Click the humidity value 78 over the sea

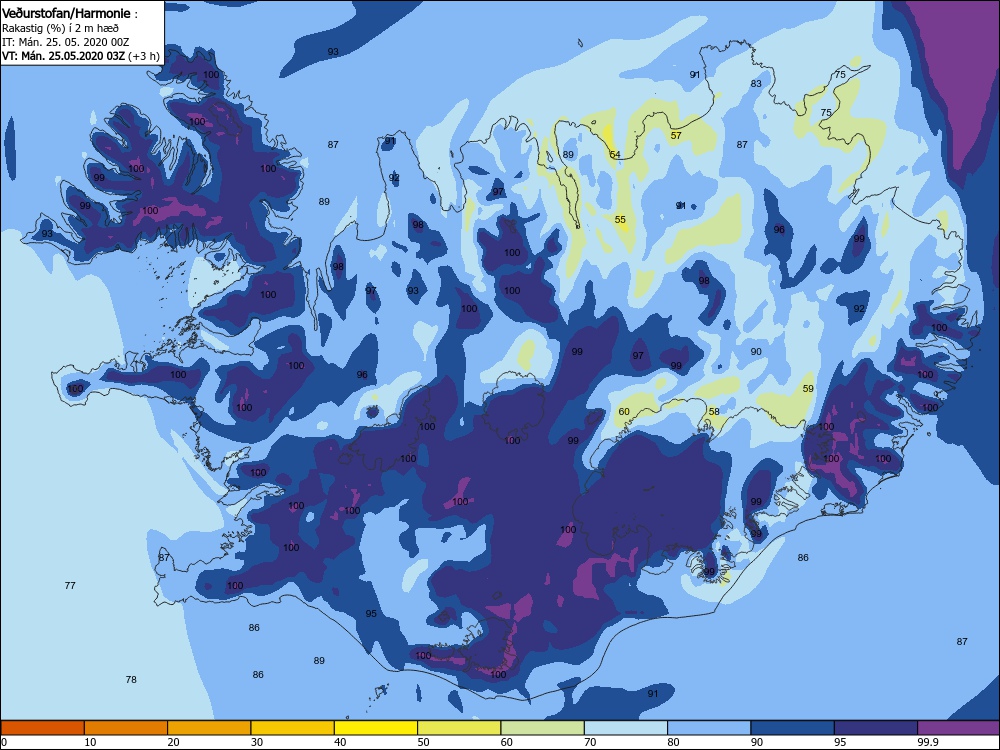(131, 680)
